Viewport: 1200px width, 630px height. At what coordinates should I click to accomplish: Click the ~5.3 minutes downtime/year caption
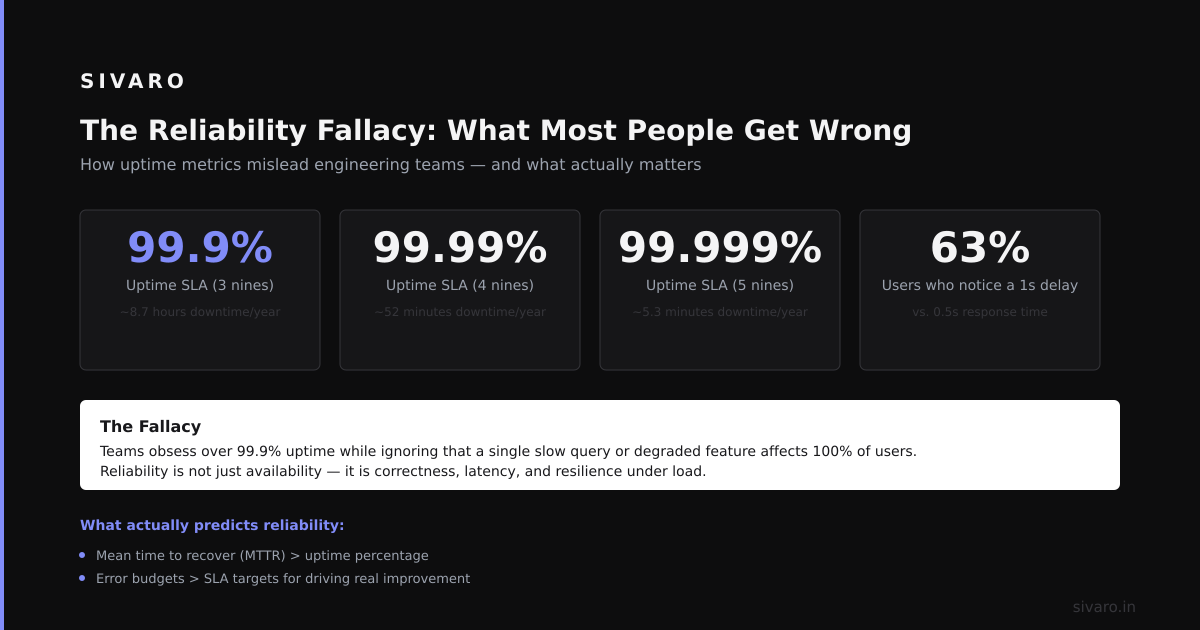720,312
